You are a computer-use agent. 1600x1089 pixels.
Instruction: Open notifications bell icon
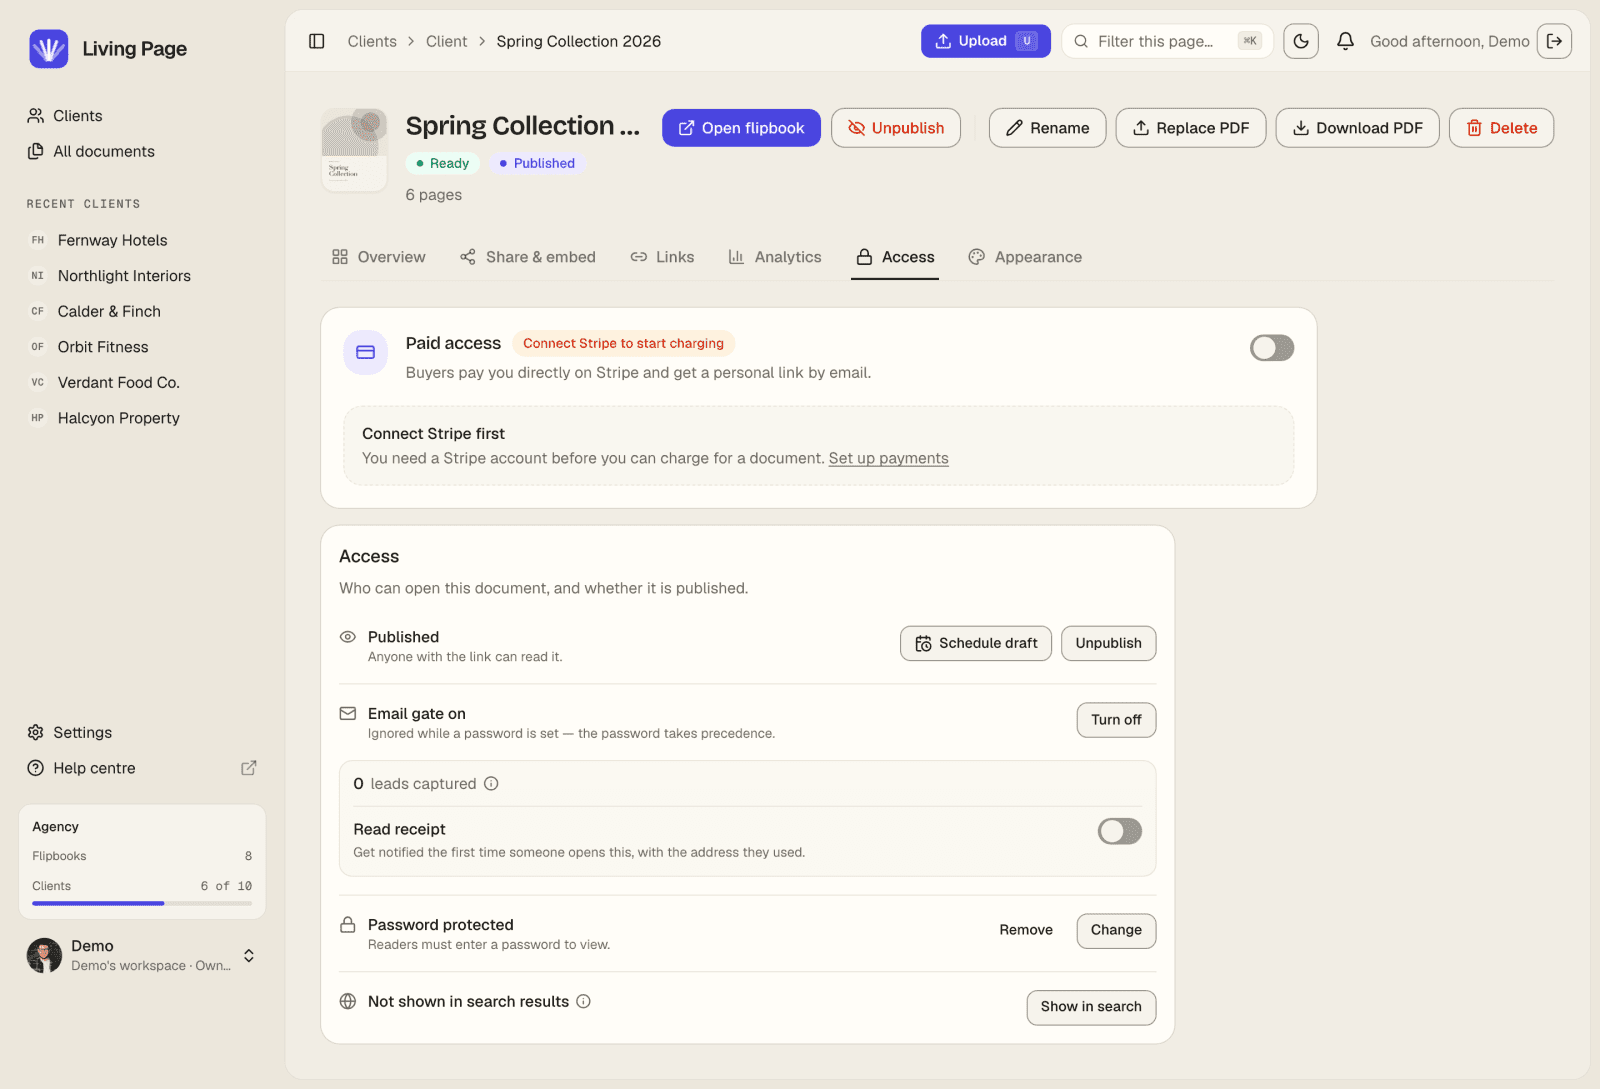click(1346, 41)
